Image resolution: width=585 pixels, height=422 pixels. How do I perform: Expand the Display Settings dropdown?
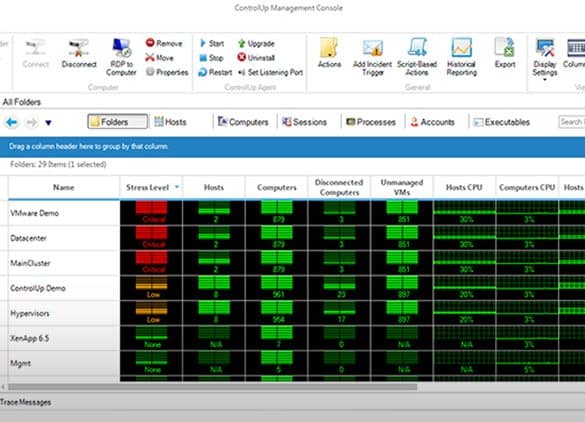(545, 79)
